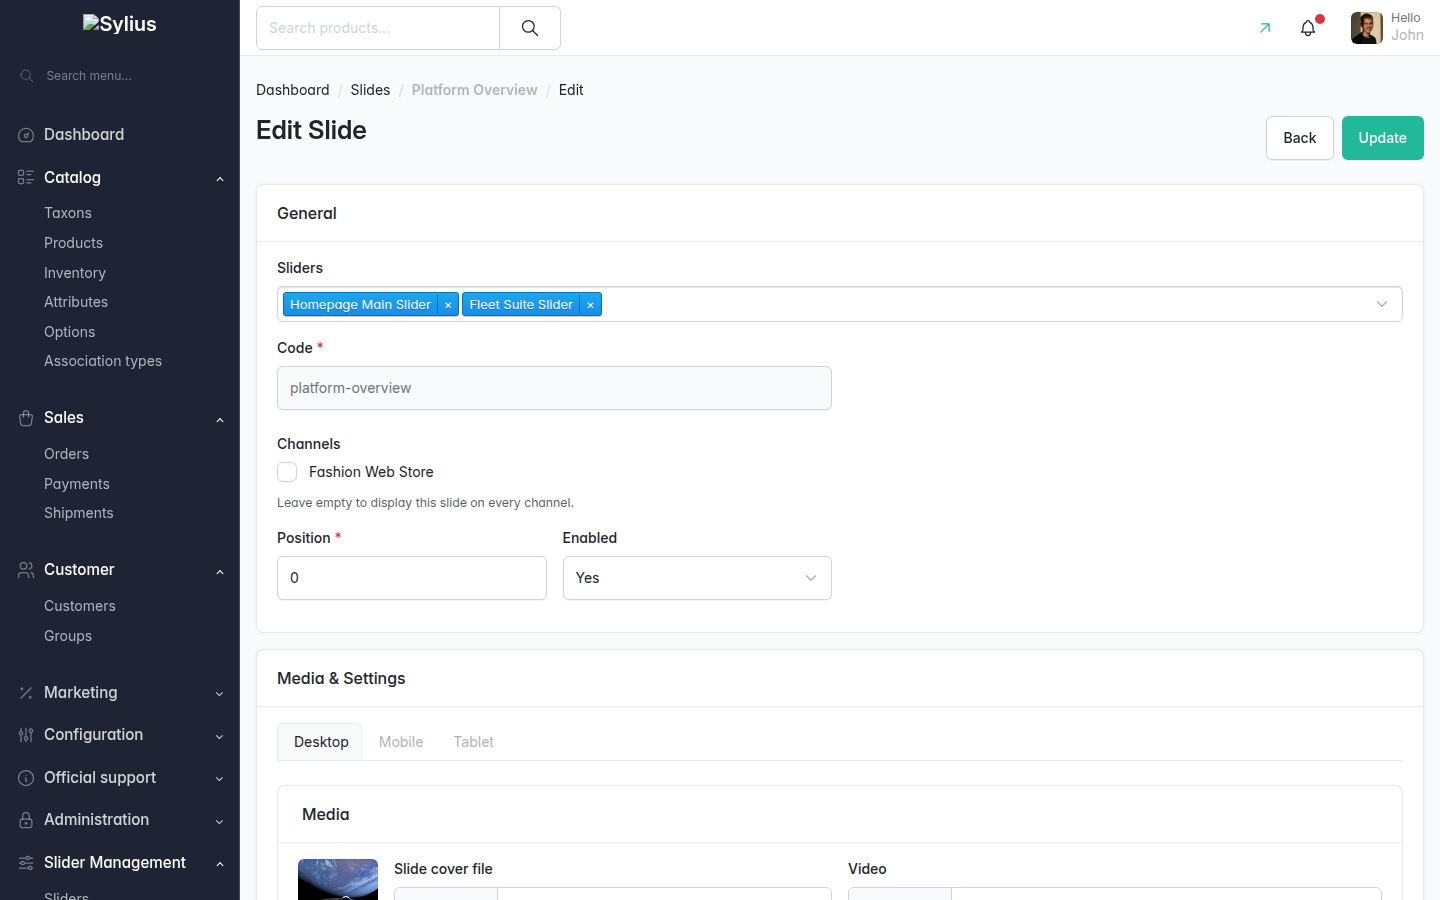This screenshot has height=900, width=1440.
Task: Expand the Administration menu section
Action: (220, 822)
